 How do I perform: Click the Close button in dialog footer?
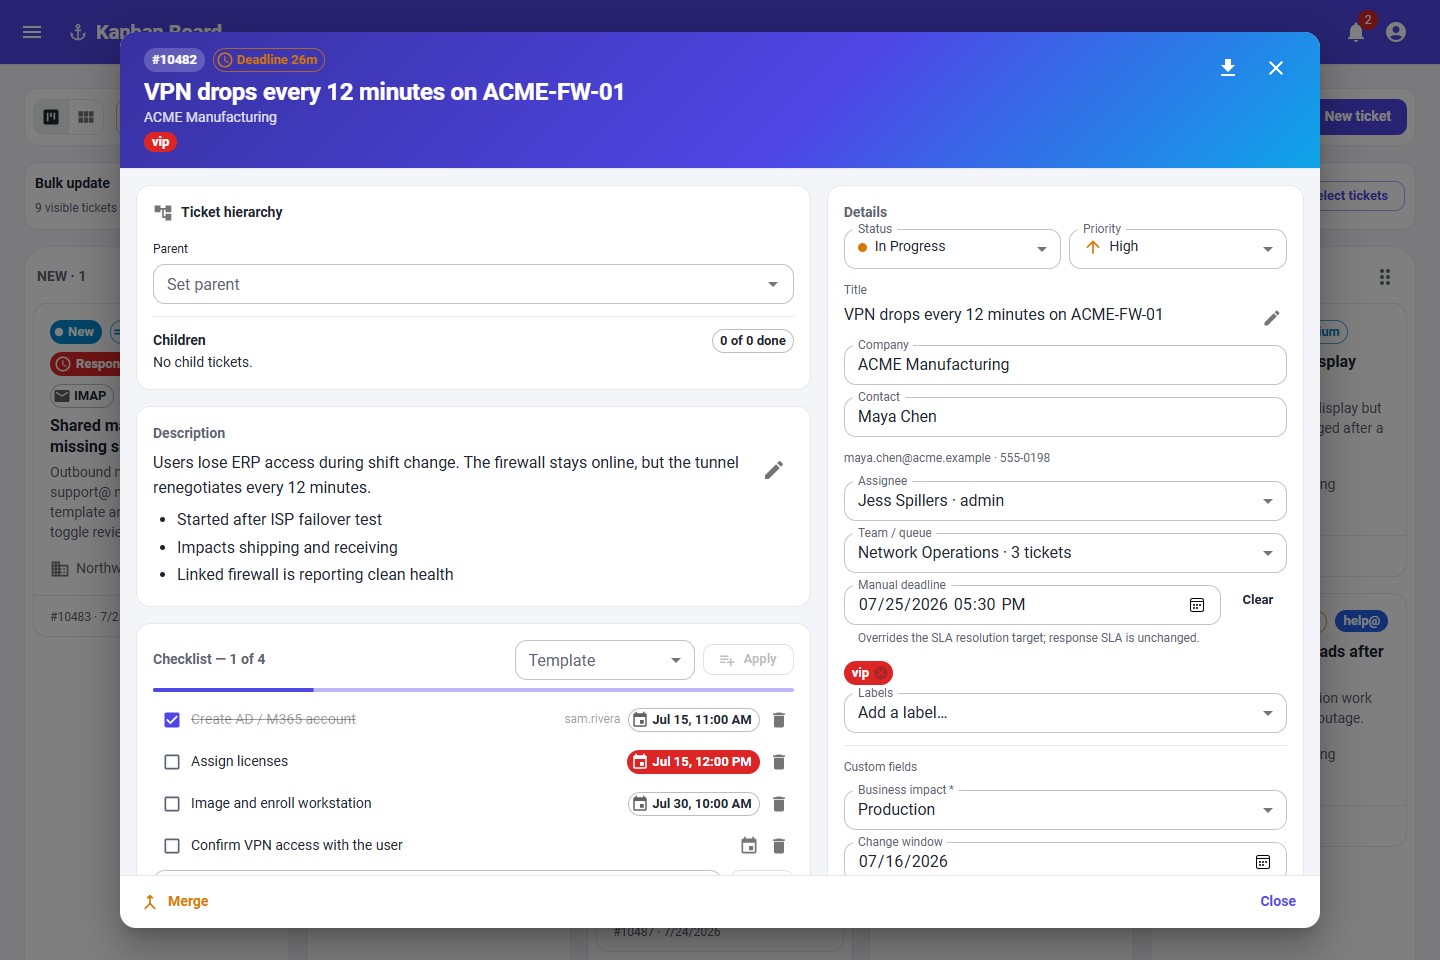1278,901
